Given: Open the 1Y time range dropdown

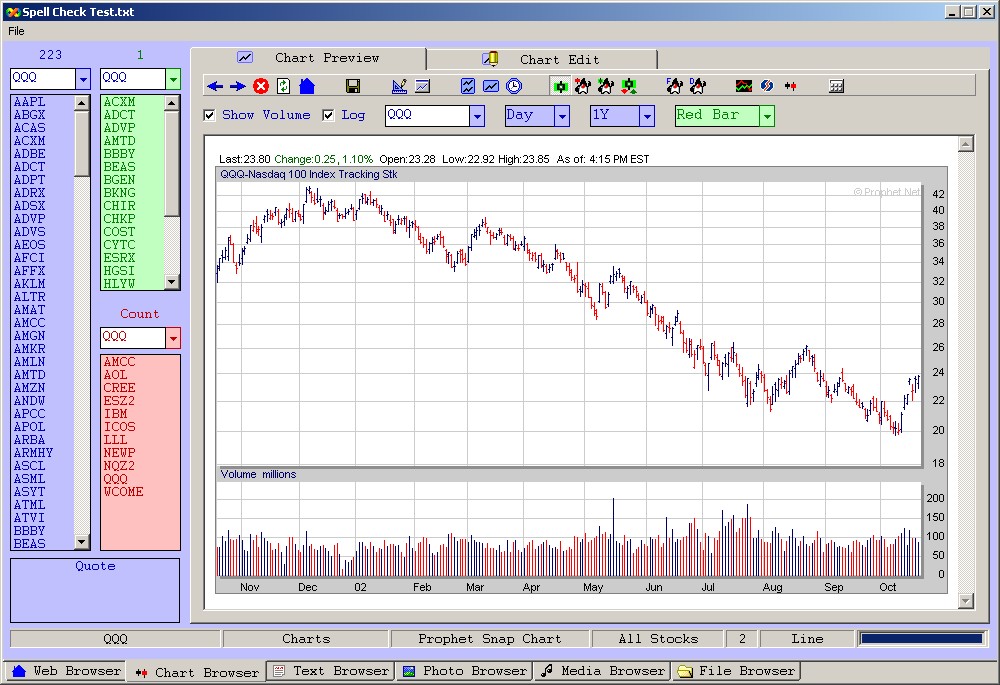Looking at the screenshot, I should coord(647,116).
